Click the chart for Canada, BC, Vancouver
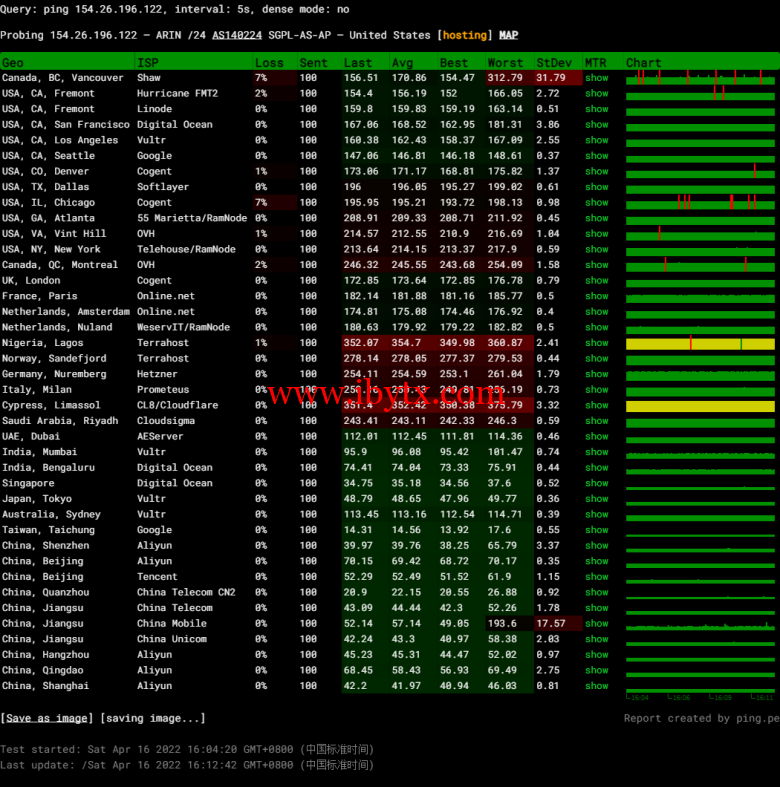The height and width of the screenshot is (787, 780). click(700, 78)
